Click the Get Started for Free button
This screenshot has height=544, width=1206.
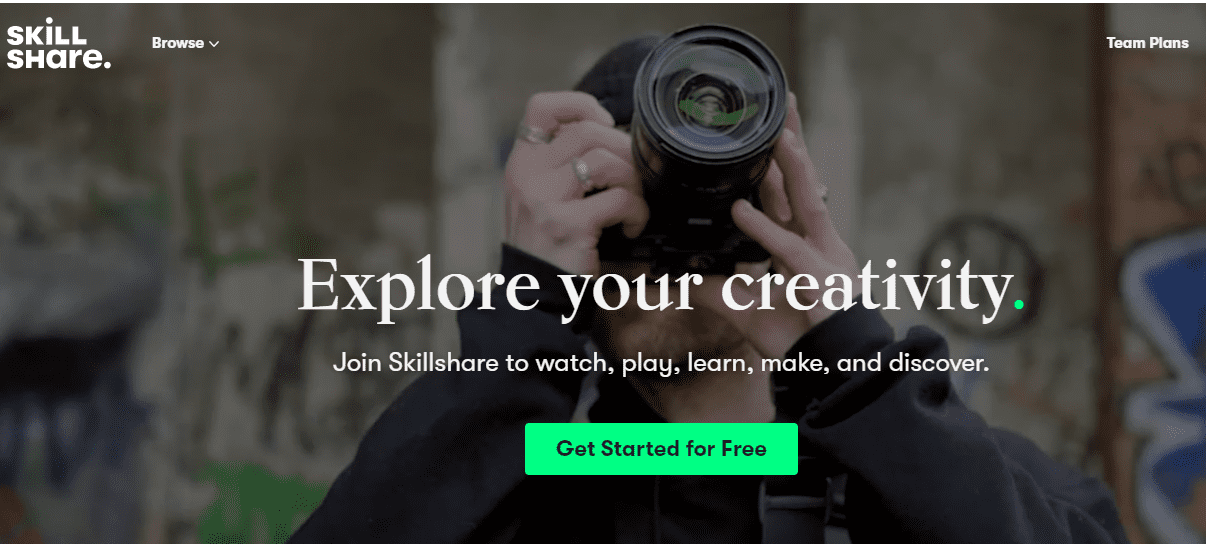661,449
